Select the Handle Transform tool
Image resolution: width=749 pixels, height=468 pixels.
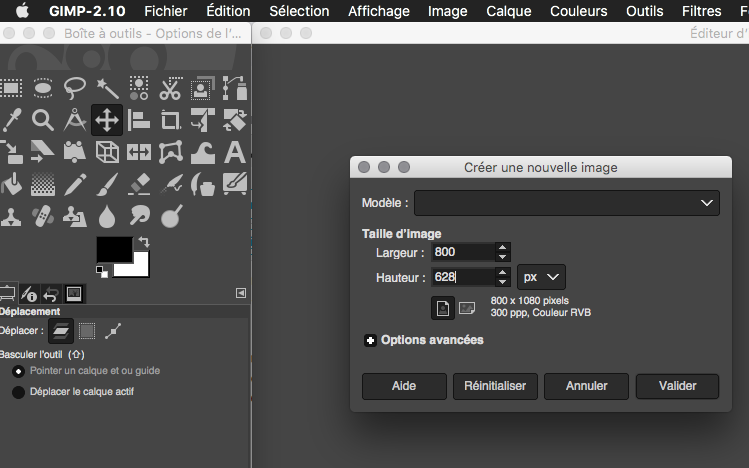pos(75,152)
